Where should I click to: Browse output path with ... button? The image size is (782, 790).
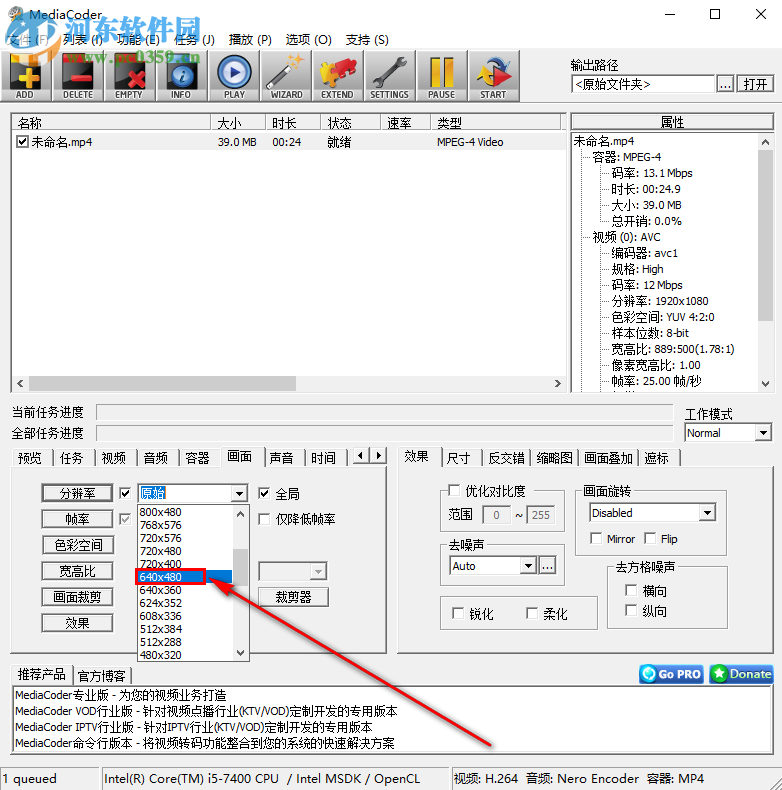coord(725,84)
